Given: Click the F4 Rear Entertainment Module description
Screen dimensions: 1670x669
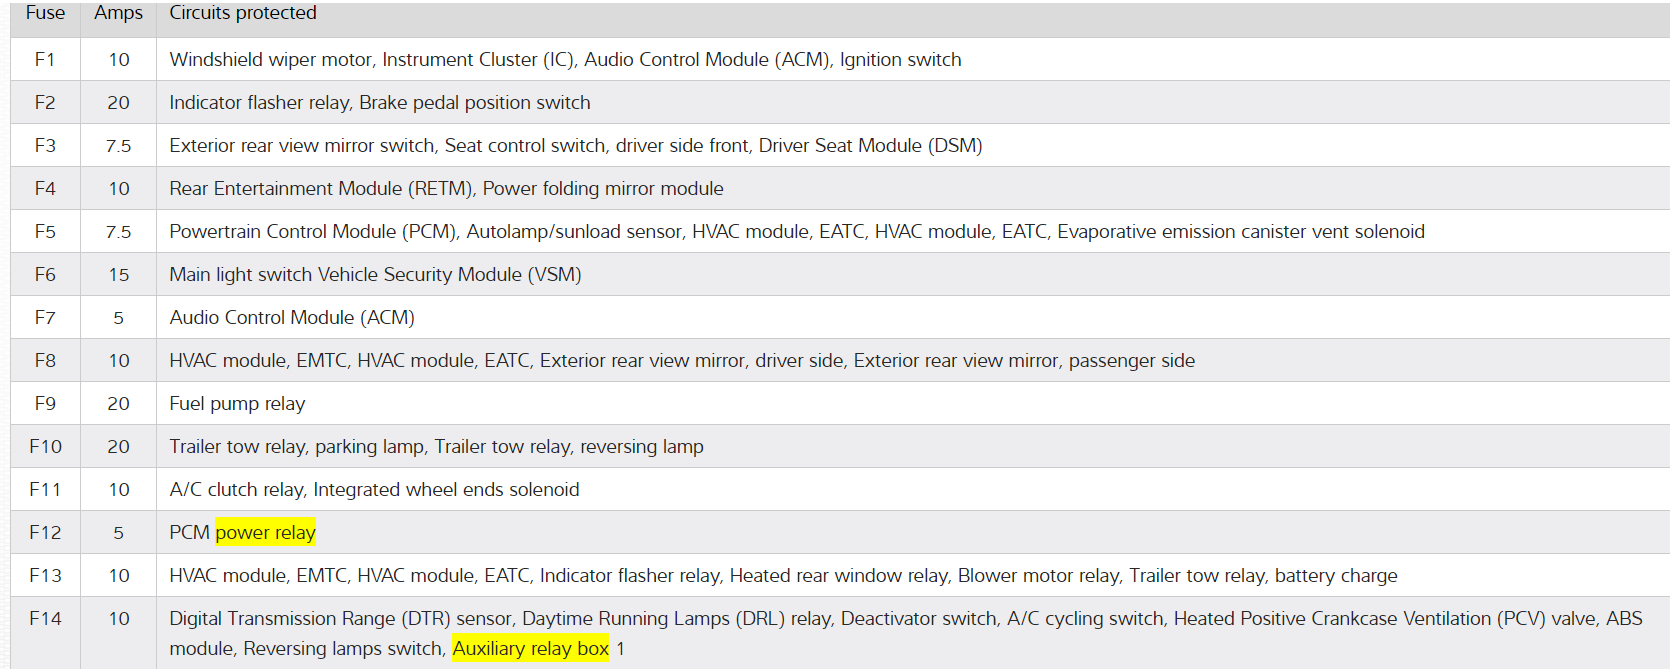Looking at the screenshot, I should click(446, 189).
